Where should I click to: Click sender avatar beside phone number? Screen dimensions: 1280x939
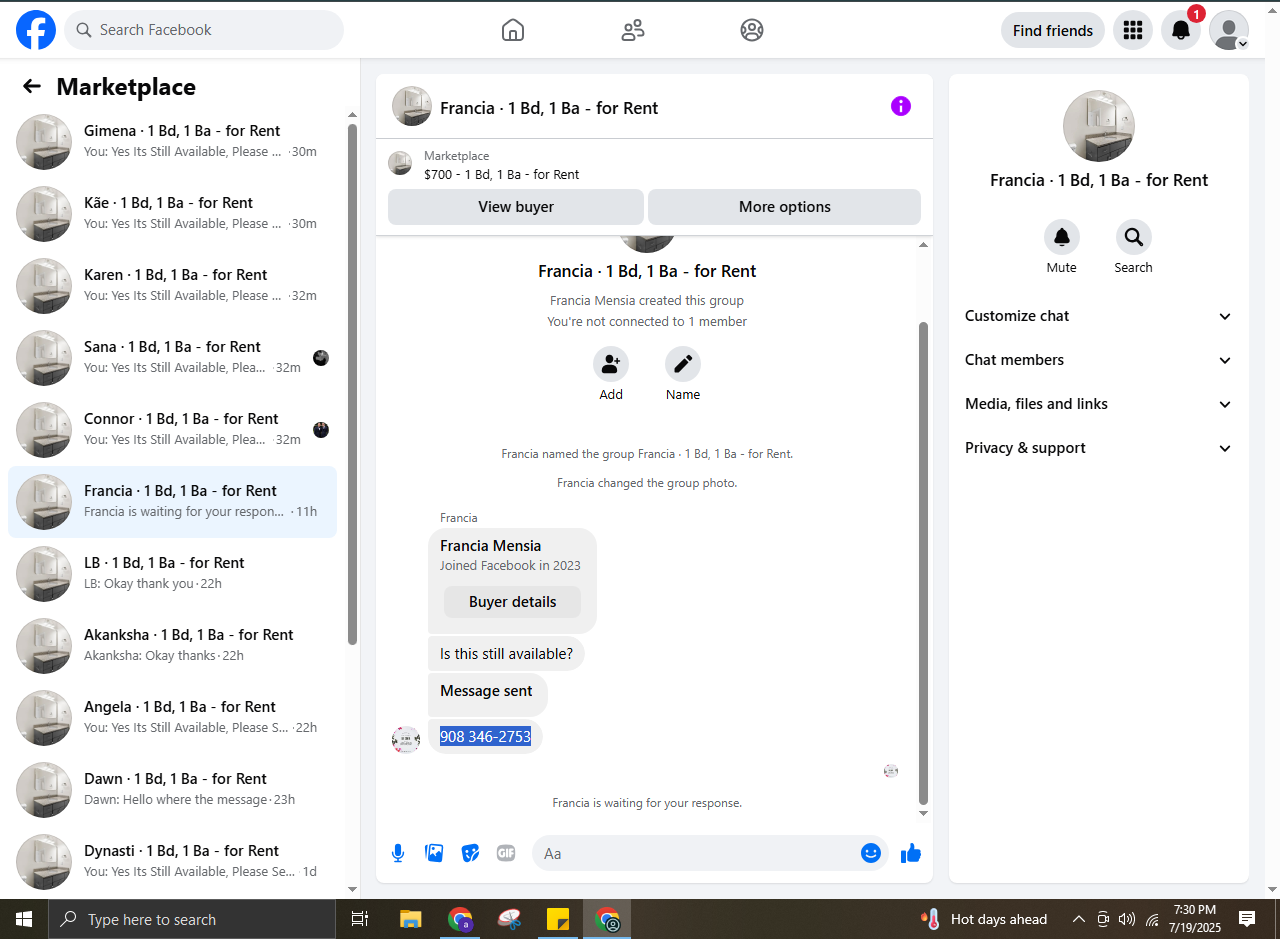pyautogui.click(x=406, y=740)
